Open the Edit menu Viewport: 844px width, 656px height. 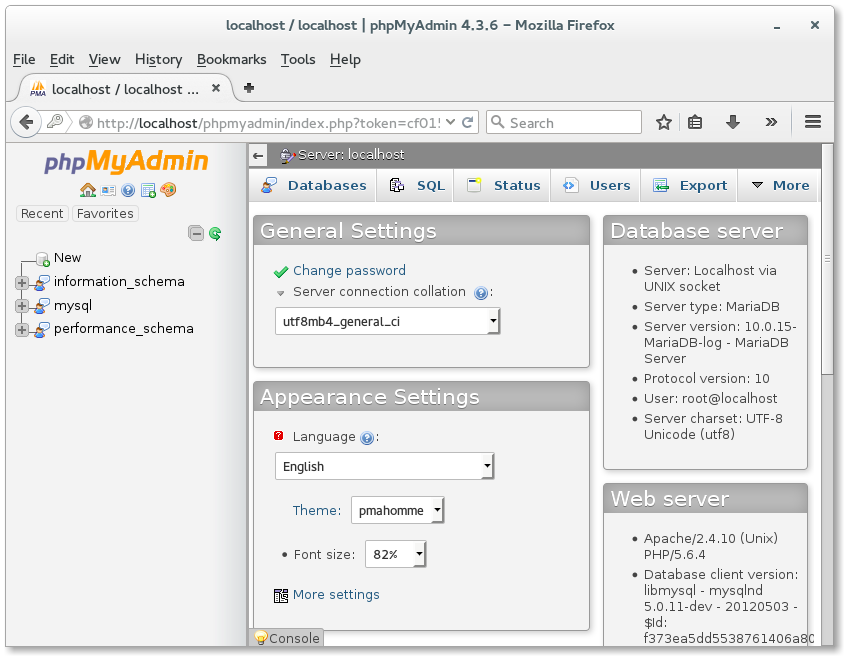(62, 59)
